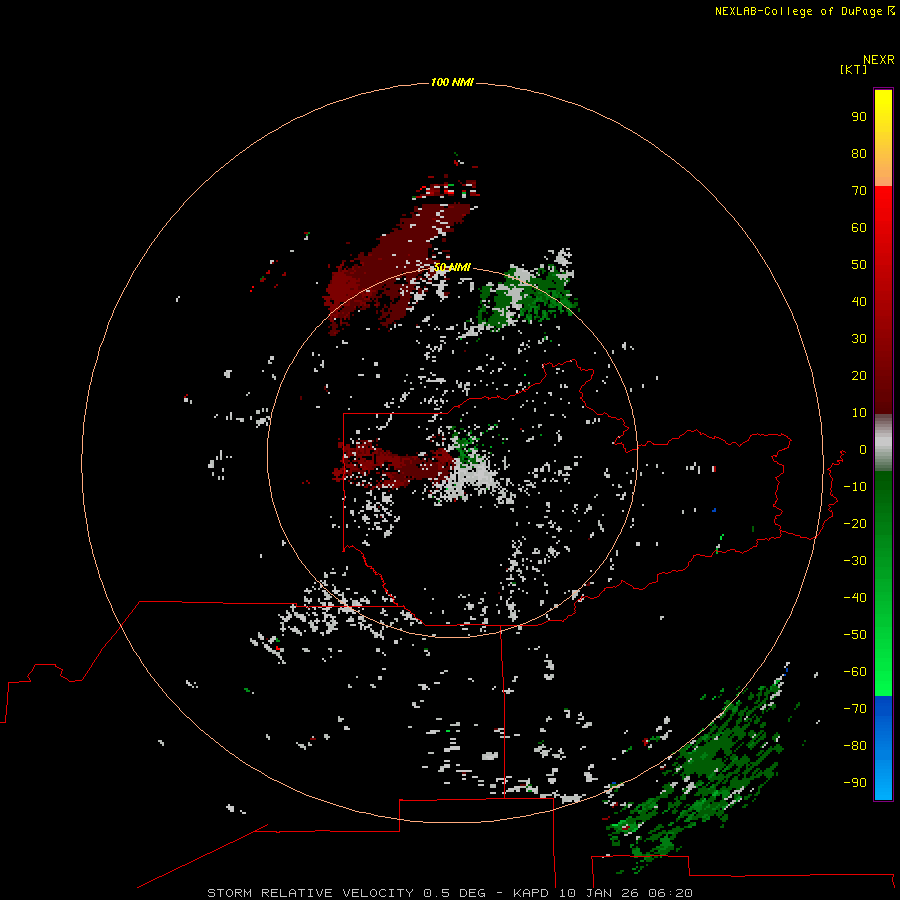
Task: Click the 50 NMI range ring label
Action: click(452, 267)
